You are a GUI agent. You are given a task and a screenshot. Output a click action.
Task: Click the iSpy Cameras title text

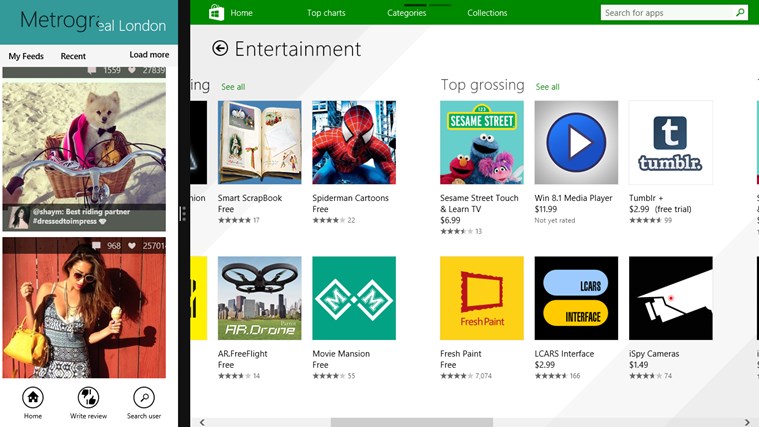[x=654, y=354]
